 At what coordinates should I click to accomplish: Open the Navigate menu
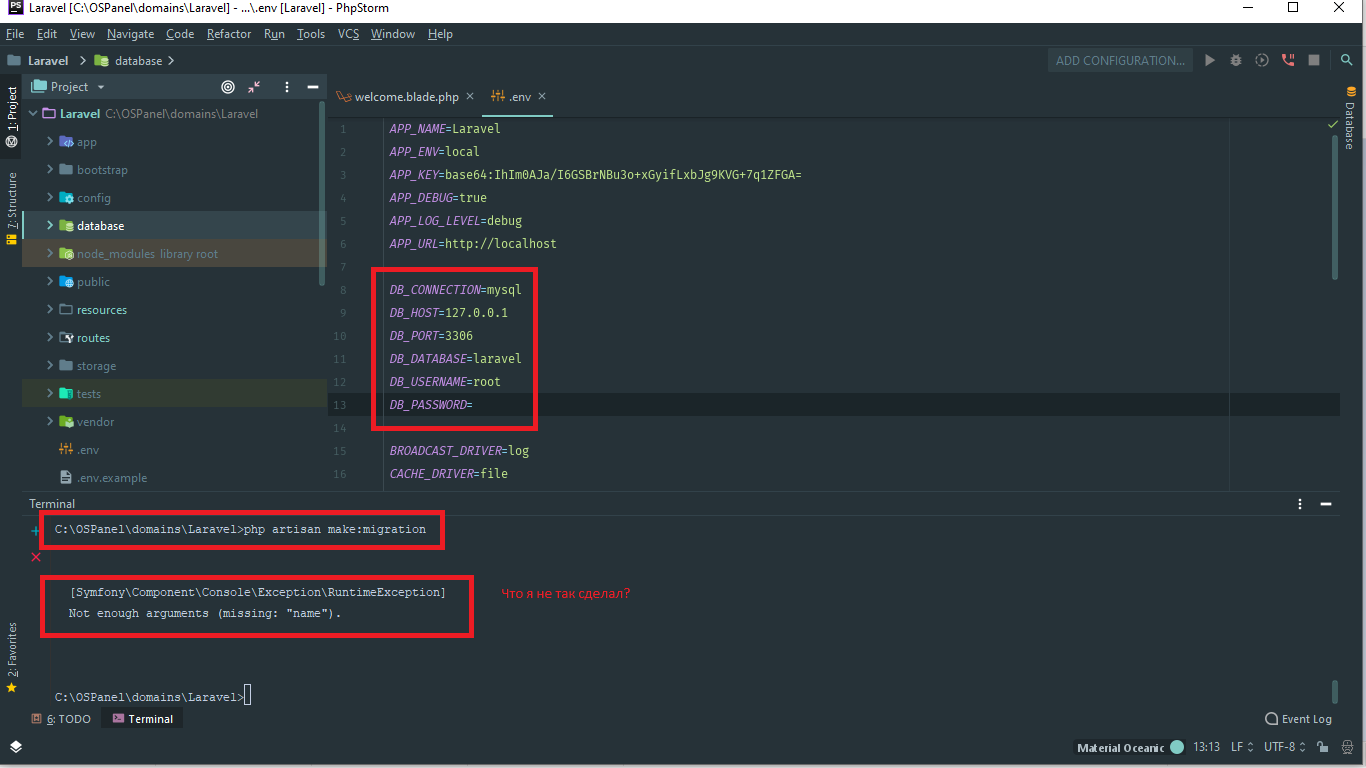pyautogui.click(x=130, y=34)
